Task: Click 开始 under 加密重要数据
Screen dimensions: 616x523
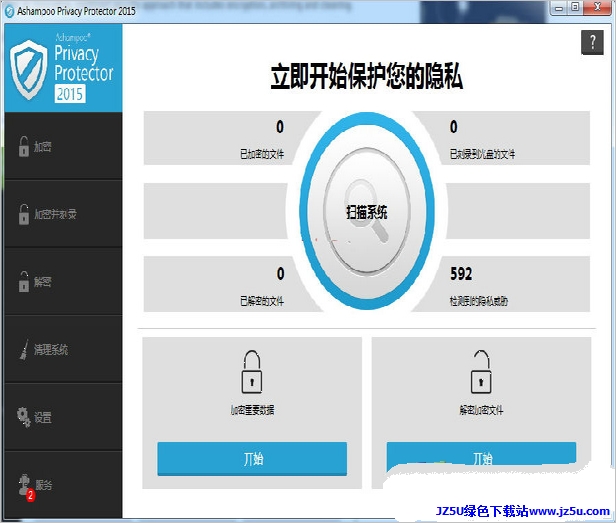Action: [252, 459]
